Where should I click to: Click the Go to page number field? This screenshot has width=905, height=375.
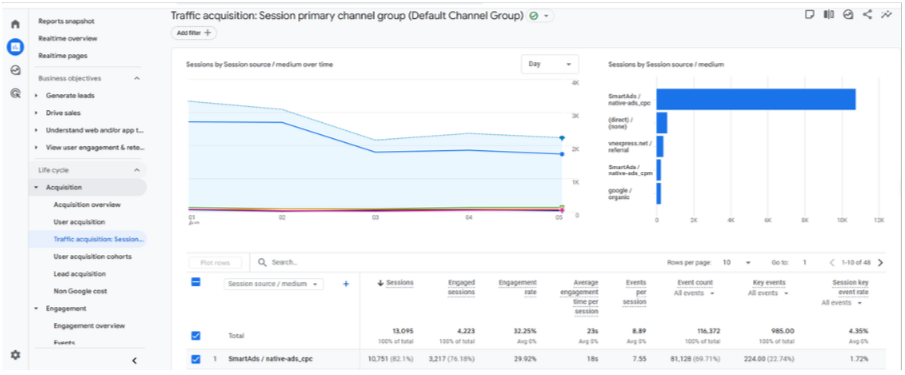pos(805,262)
